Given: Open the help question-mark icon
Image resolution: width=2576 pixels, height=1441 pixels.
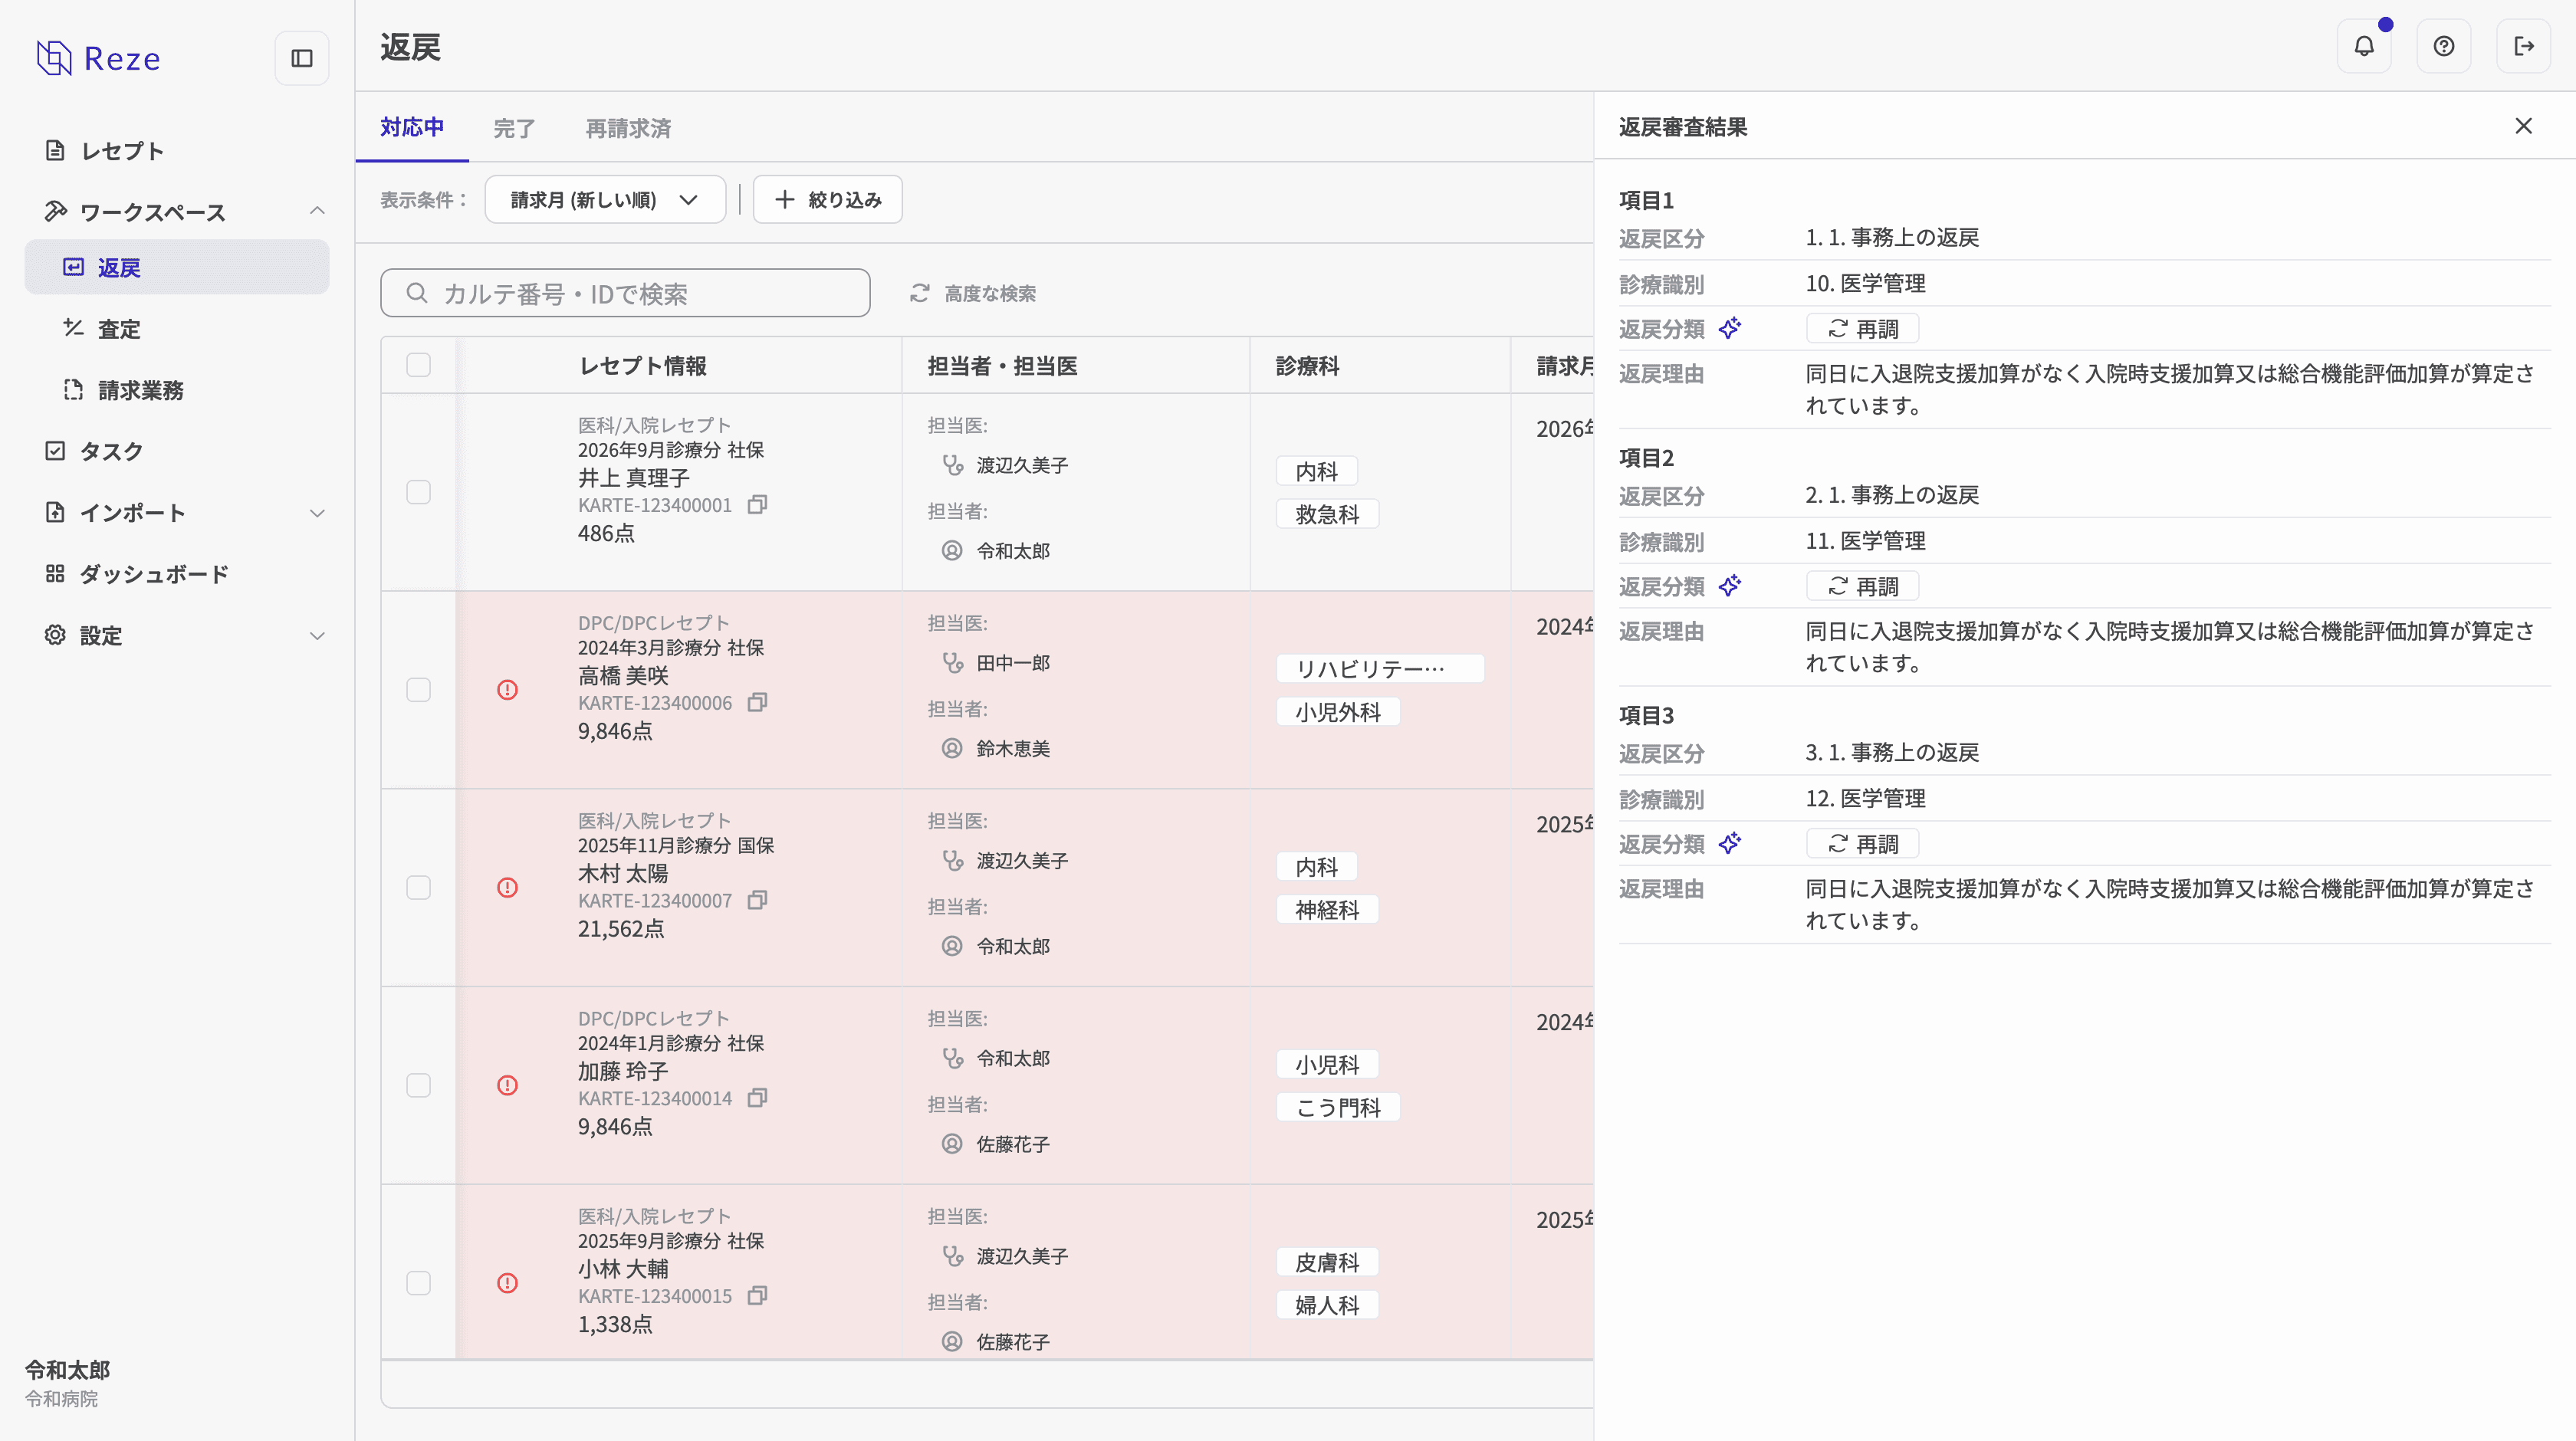Looking at the screenshot, I should tap(2444, 46).
